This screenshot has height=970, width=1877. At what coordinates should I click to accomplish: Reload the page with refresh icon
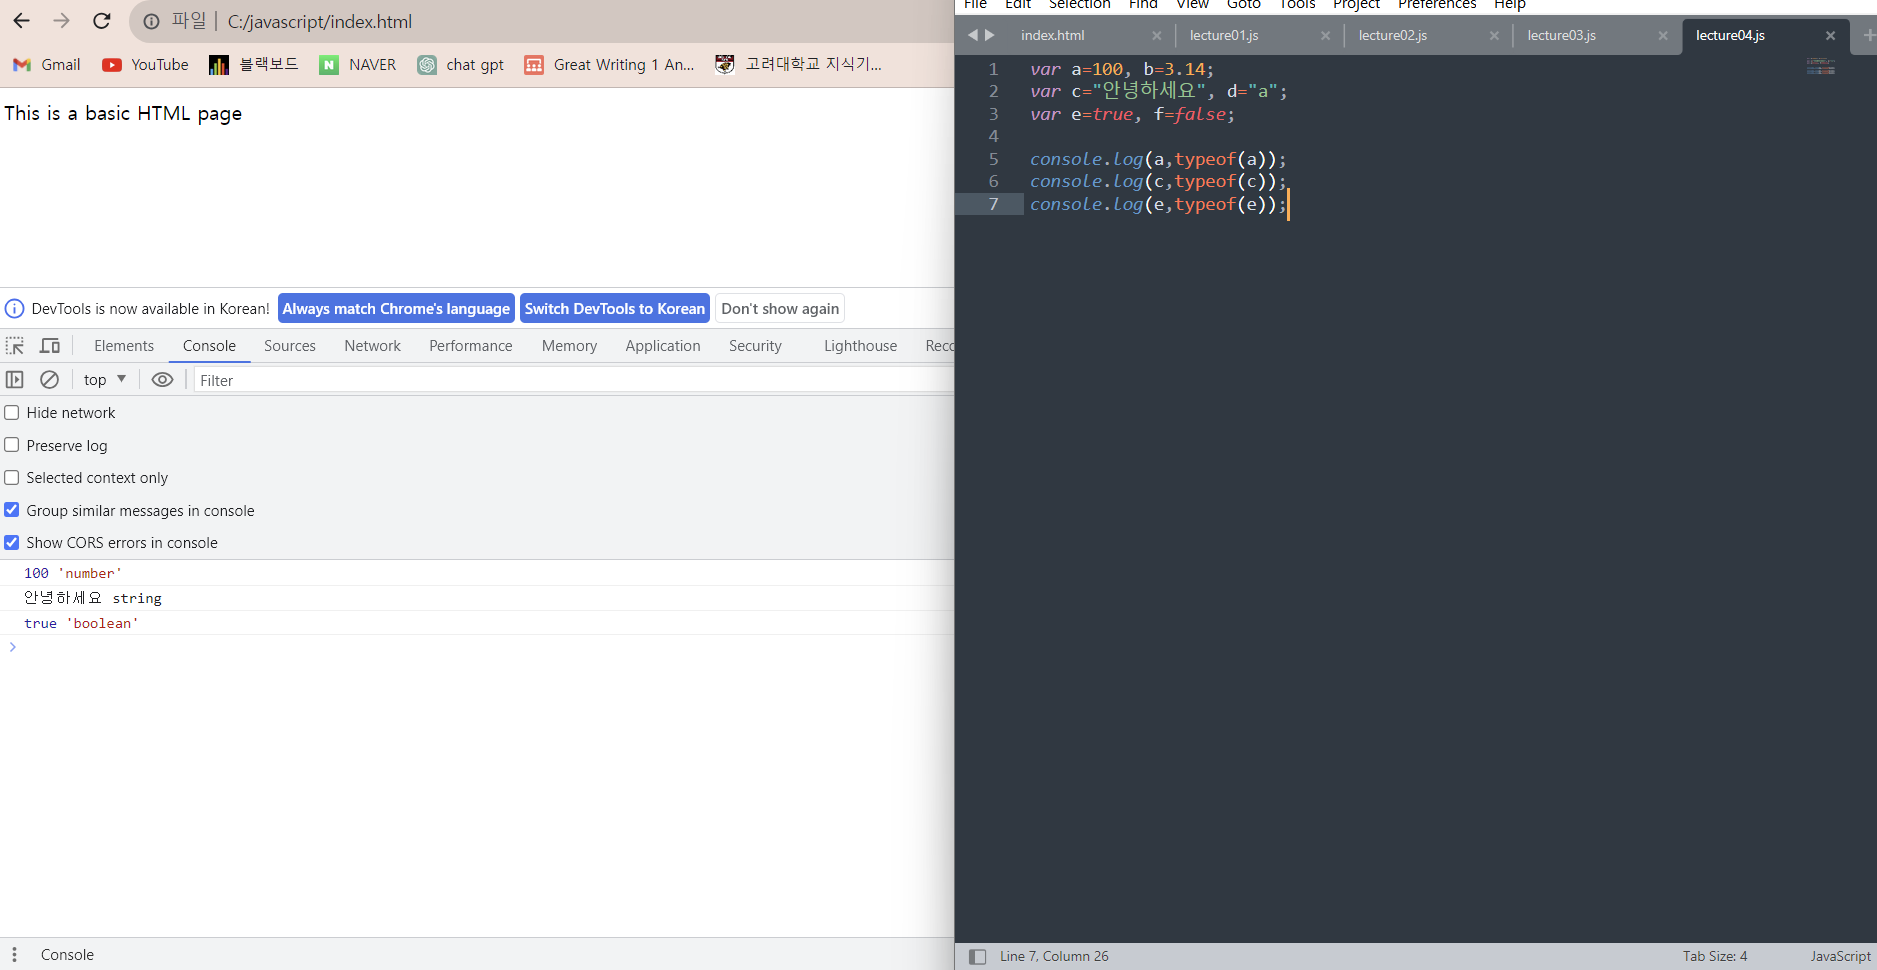click(102, 21)
